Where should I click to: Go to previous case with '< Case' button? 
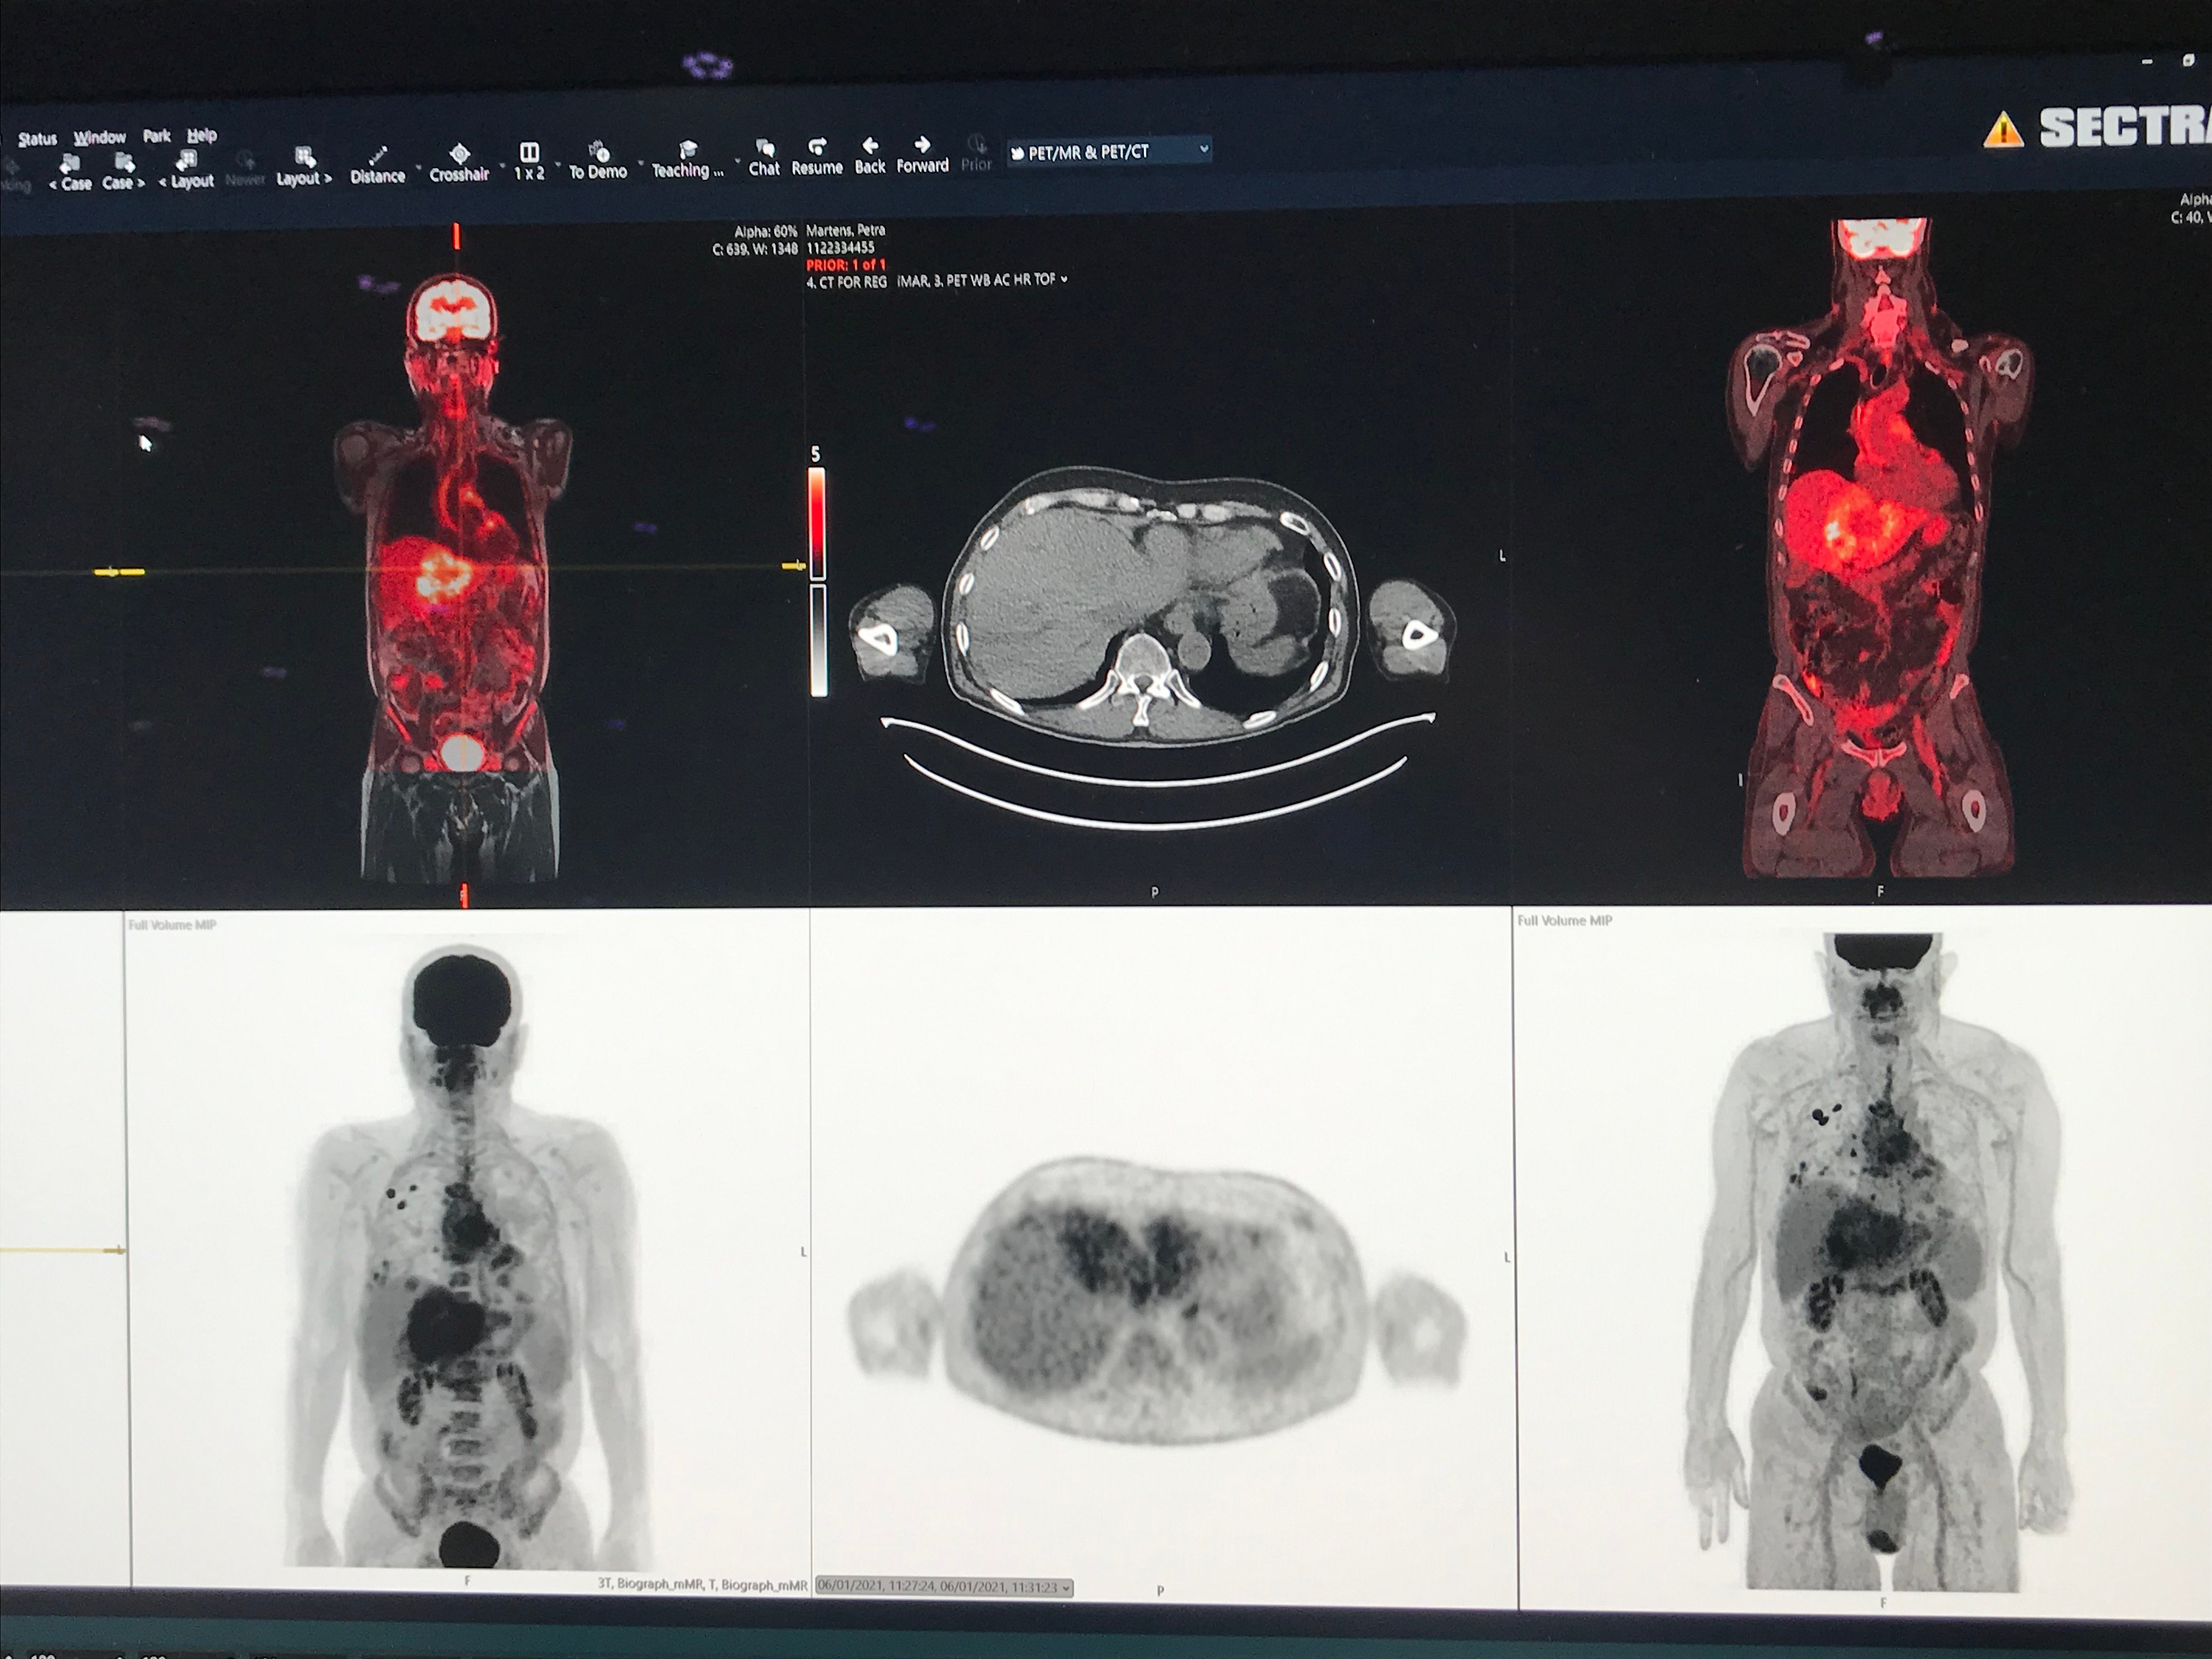pyautogui.click(x=71, y=173)
